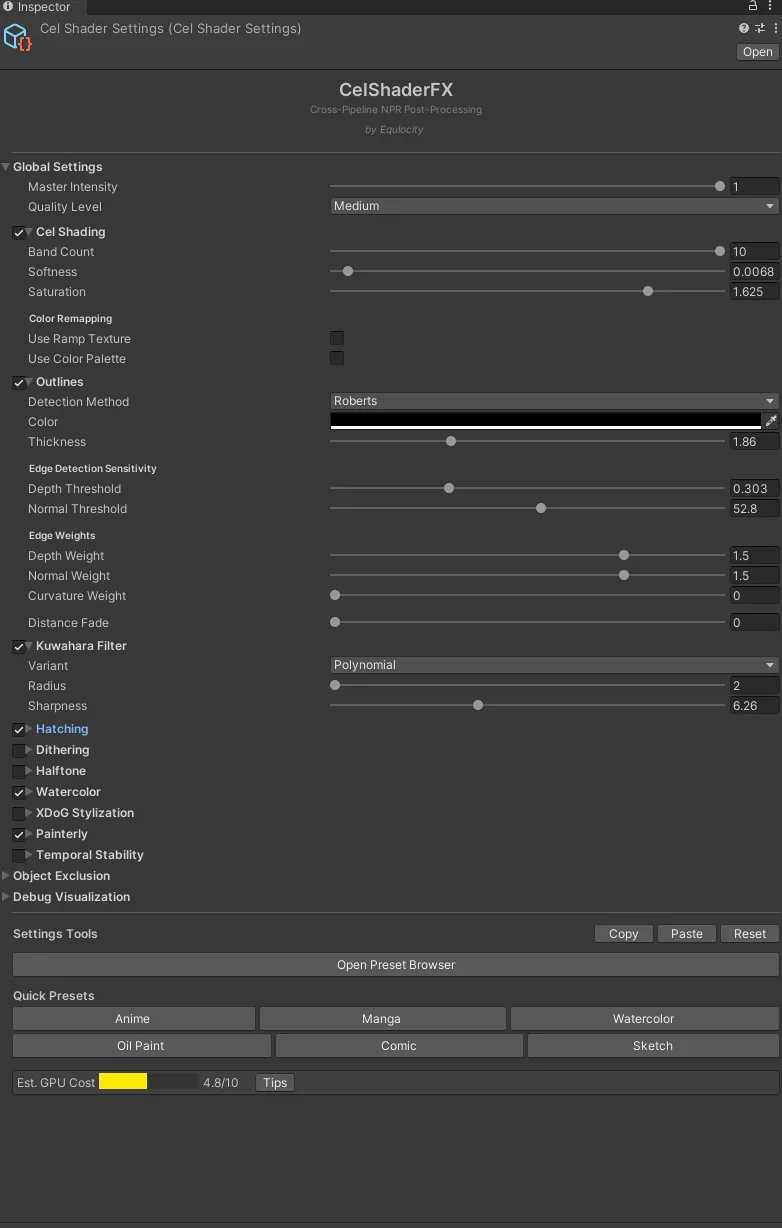Screen dimensions: 782x1228
Task: Expand the Object Exclusion section
Action: tap(6, 876)
